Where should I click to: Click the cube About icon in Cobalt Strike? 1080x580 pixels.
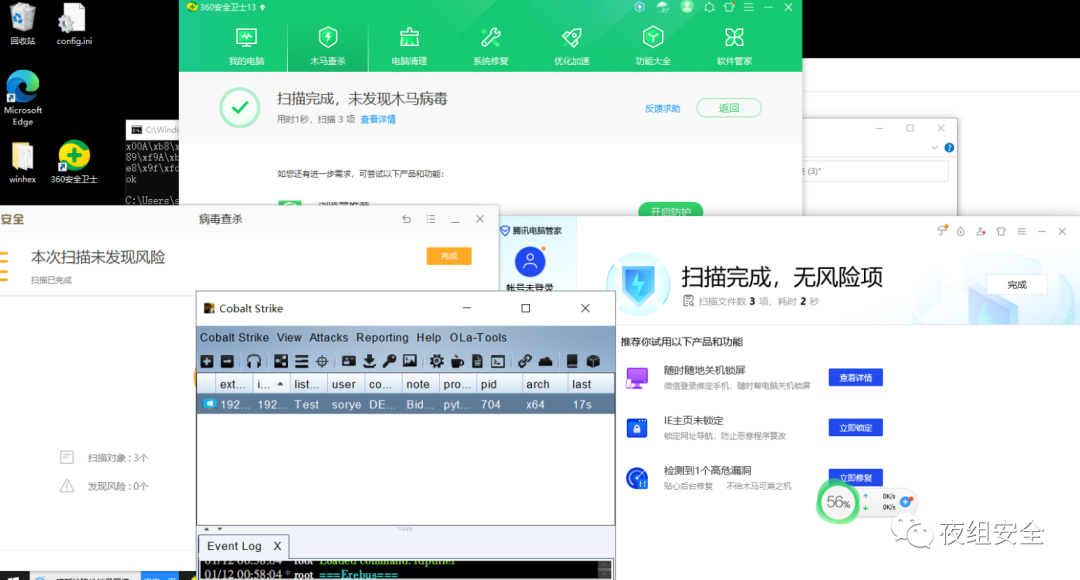(592, 361)
